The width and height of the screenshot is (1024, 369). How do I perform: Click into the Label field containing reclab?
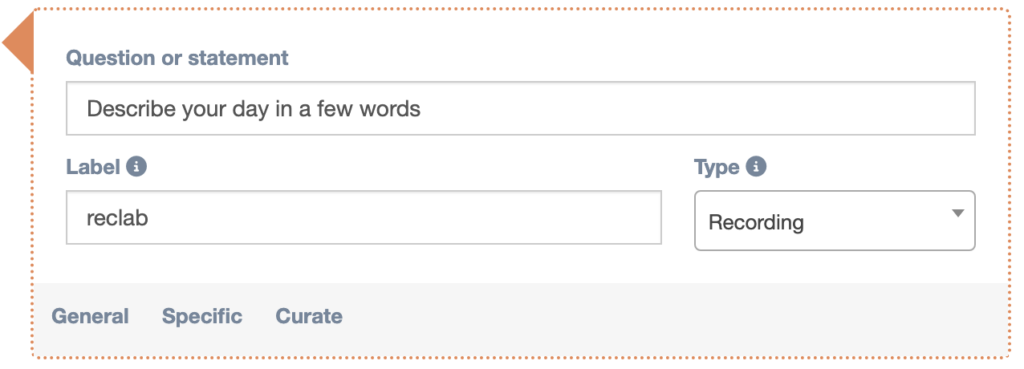tap(364, 217)
